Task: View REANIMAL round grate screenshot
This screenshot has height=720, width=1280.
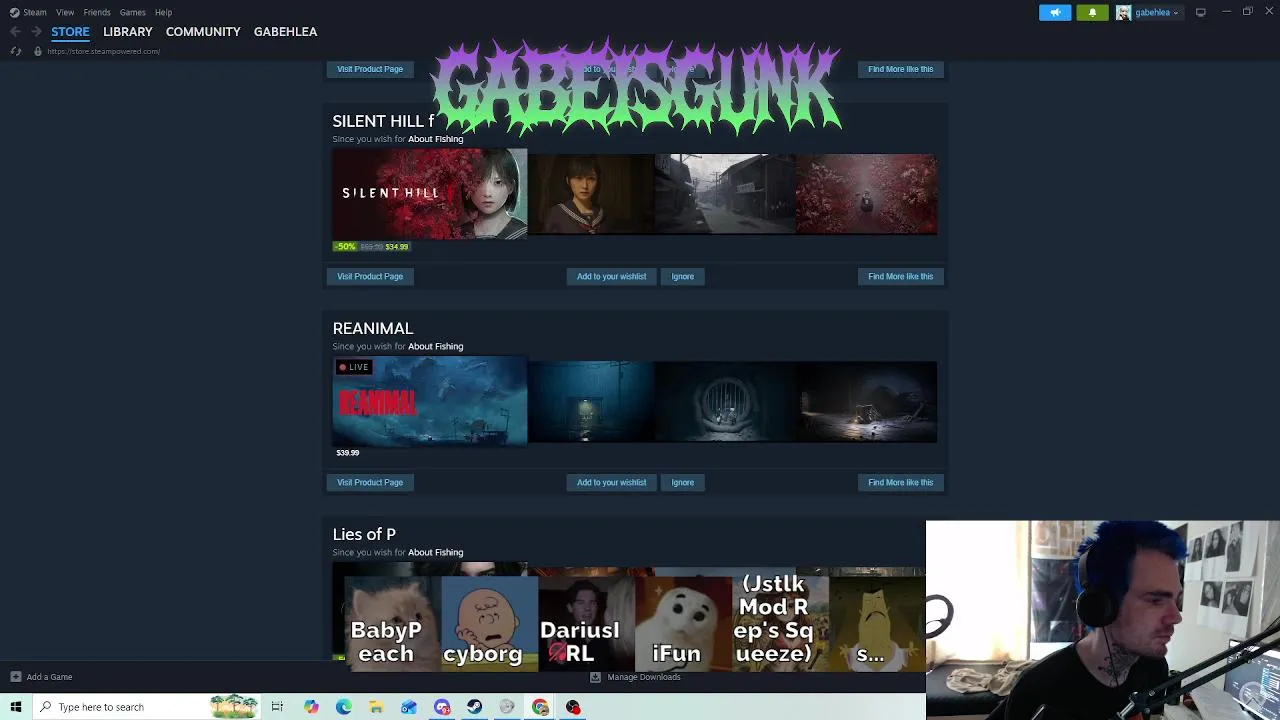Action: coord(726,401)
